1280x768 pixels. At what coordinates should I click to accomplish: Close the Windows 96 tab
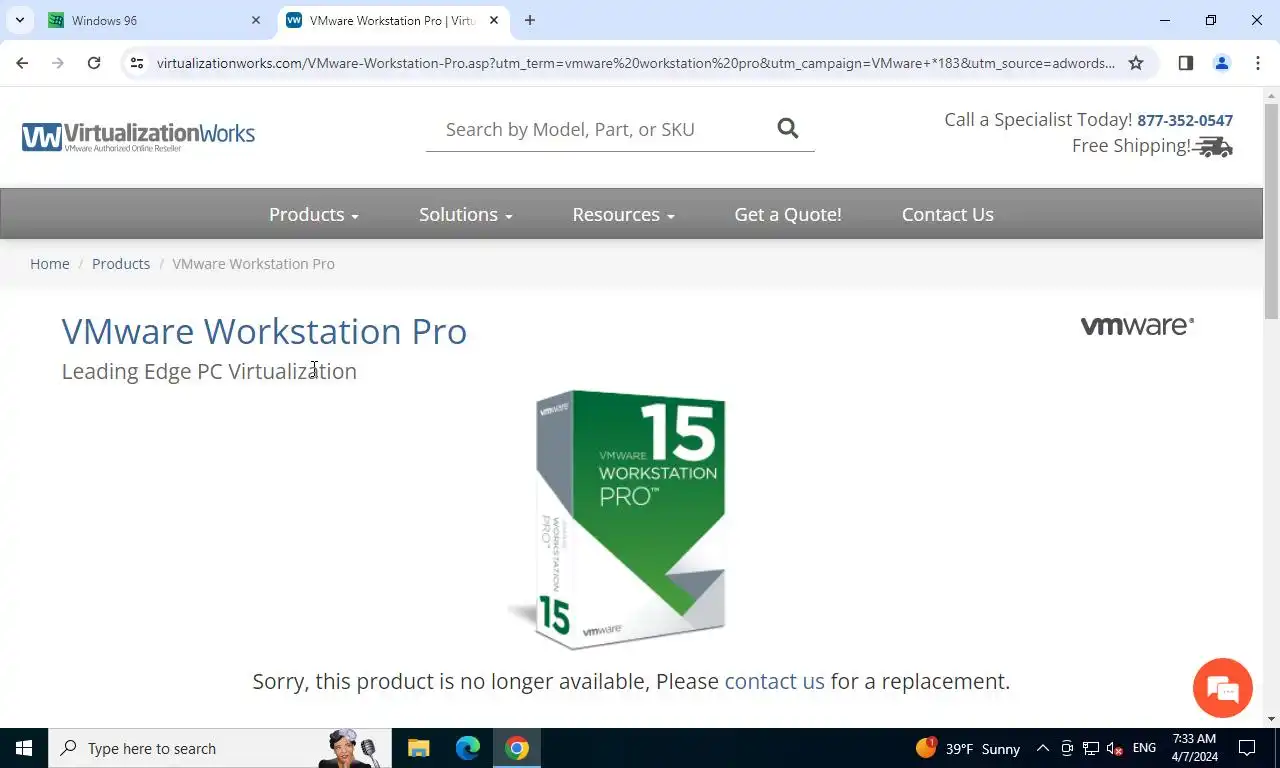pos(256,20)
